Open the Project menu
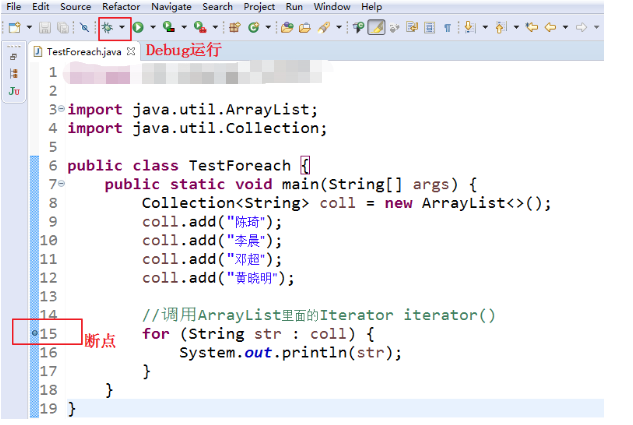Viewport: 633px width, 425px height. point(259,6)
